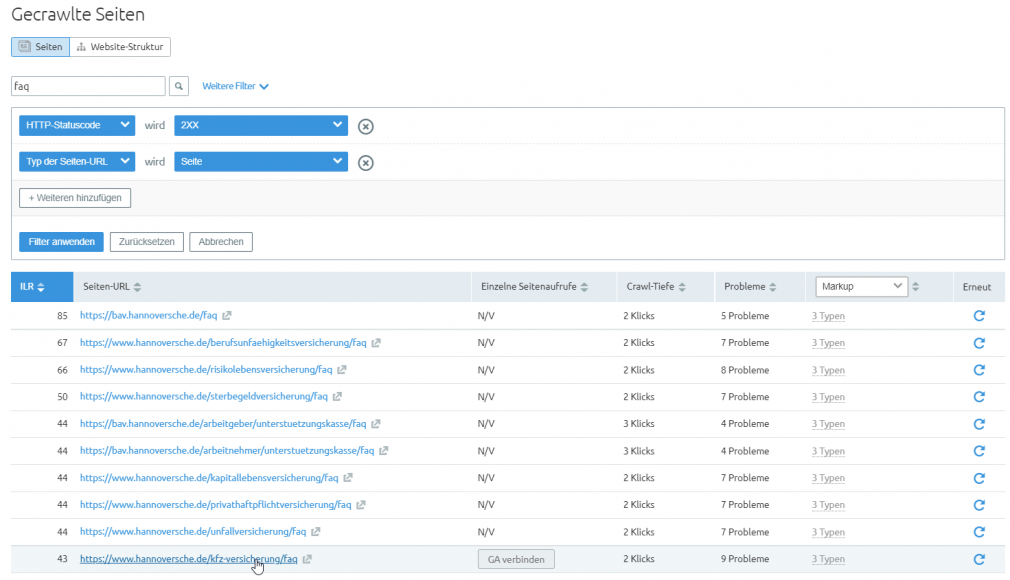Select ILR value 67

[x=62, y=343]
